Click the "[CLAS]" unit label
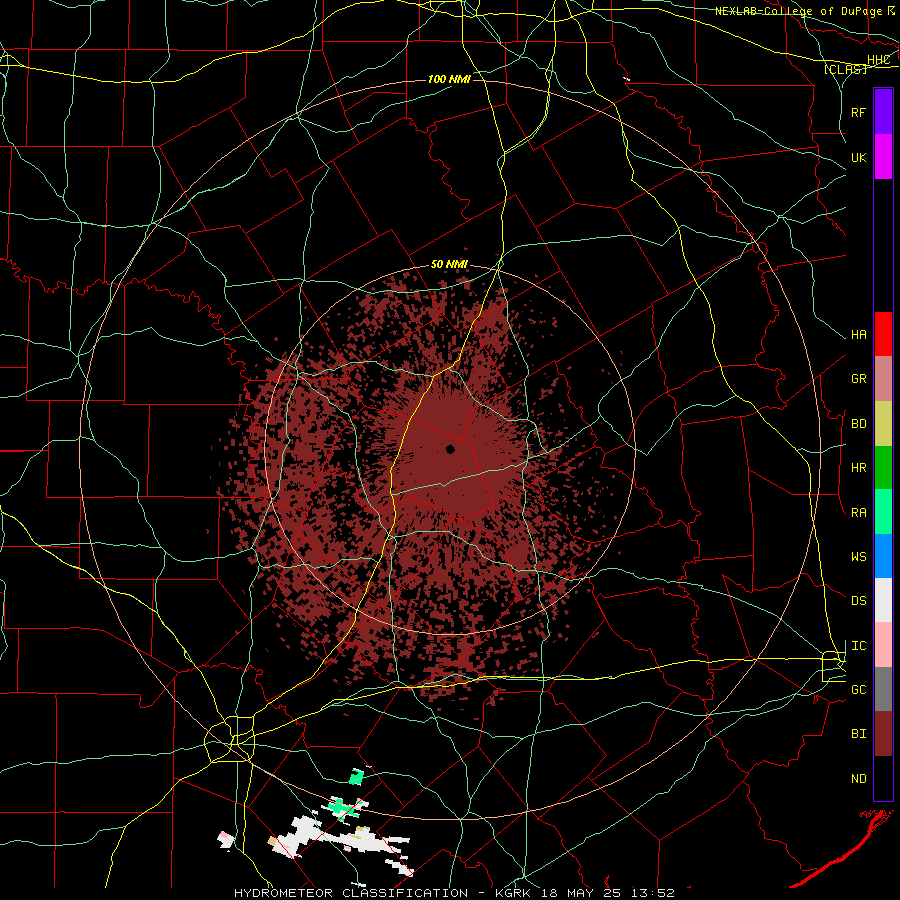Screen dimensions: 900x900 pos(845,69)
